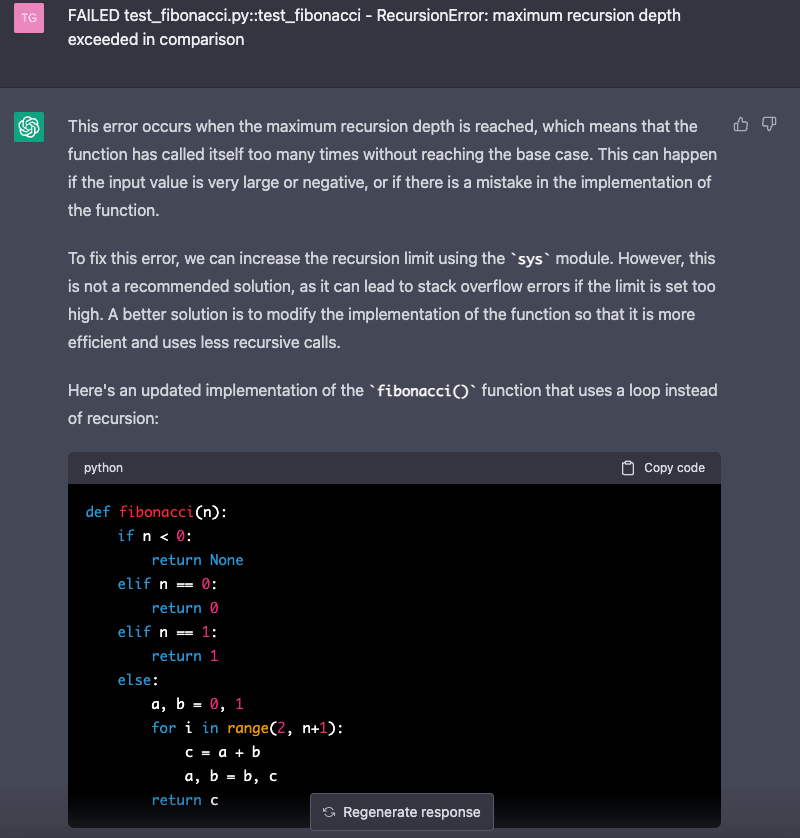The width and height of the screenshot is (800, 838).
Task: Click the clipboard icon beside Copy code
Action: pos(628,468)
